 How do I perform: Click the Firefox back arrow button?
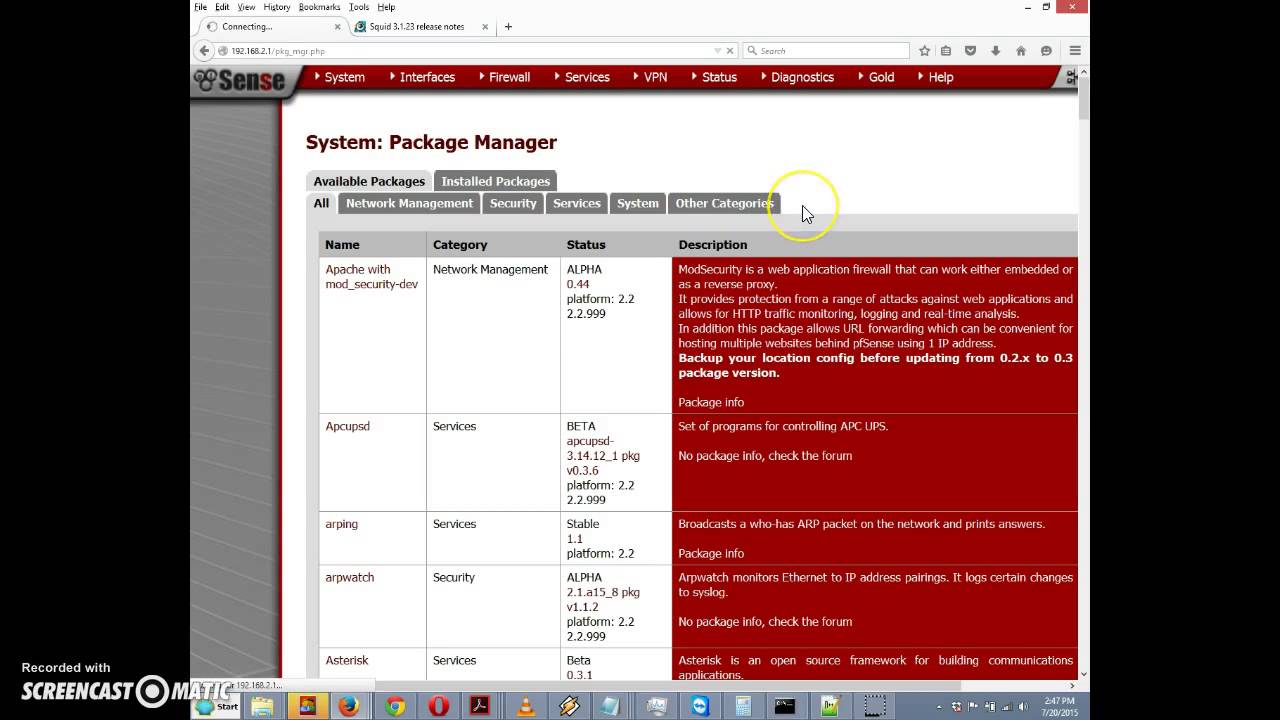click(204, 50)
